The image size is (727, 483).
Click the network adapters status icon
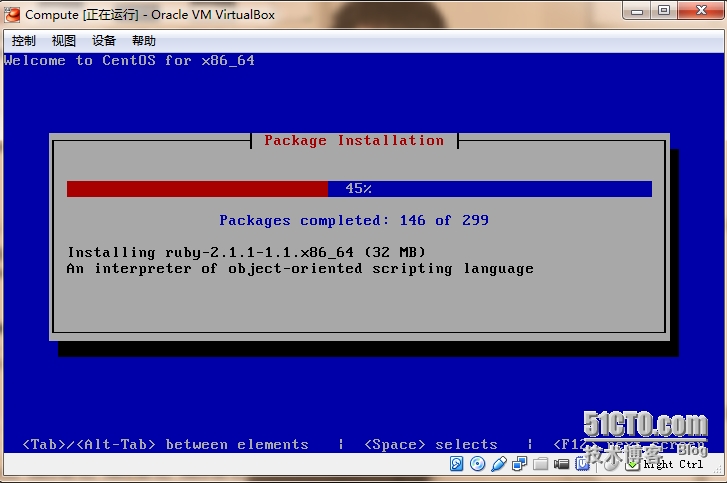coord(520,464)
